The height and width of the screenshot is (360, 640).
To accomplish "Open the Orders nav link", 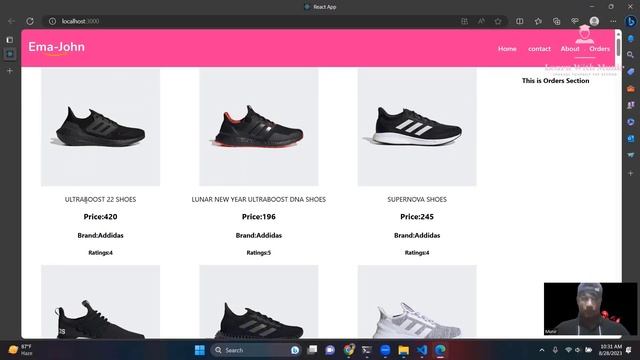I will [599, 49].
